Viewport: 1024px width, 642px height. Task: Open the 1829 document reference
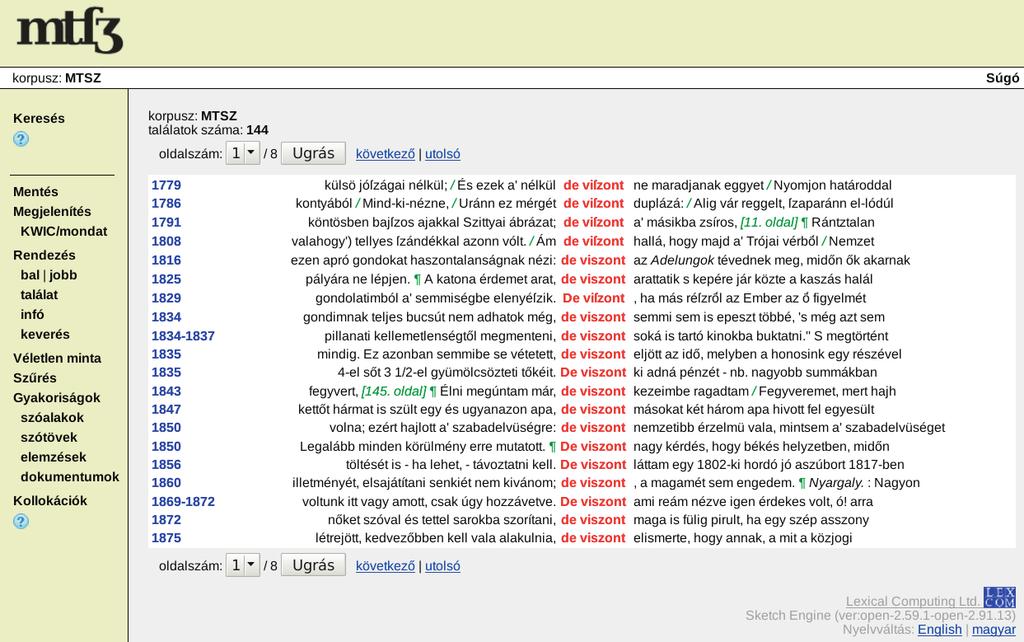[167, 298]
